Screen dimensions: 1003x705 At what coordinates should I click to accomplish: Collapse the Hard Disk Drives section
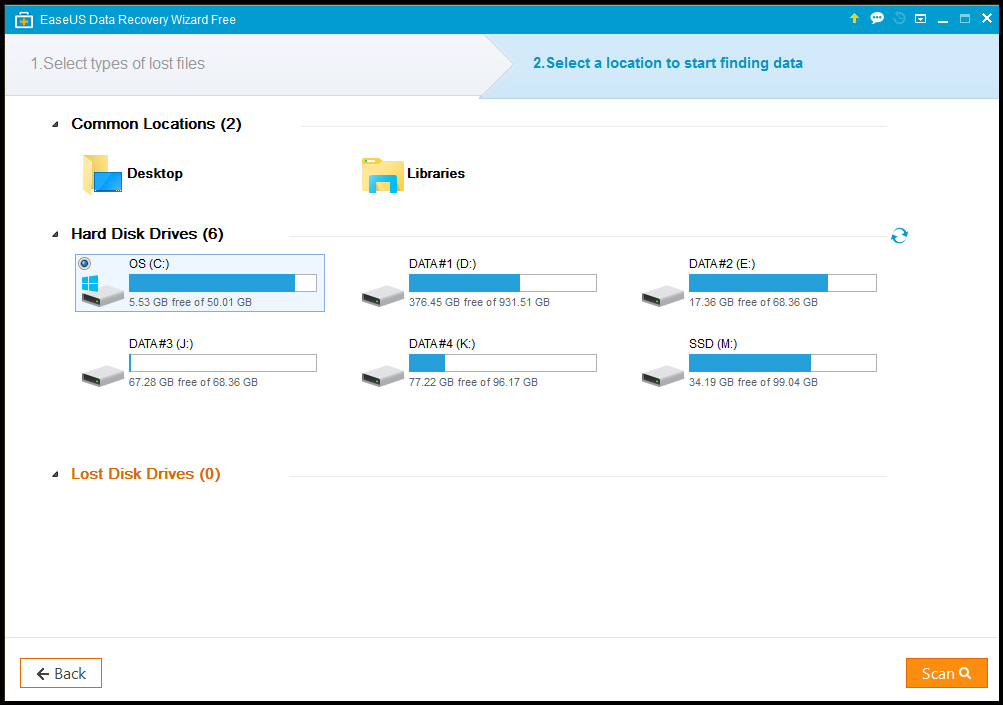tap(55, 233)
